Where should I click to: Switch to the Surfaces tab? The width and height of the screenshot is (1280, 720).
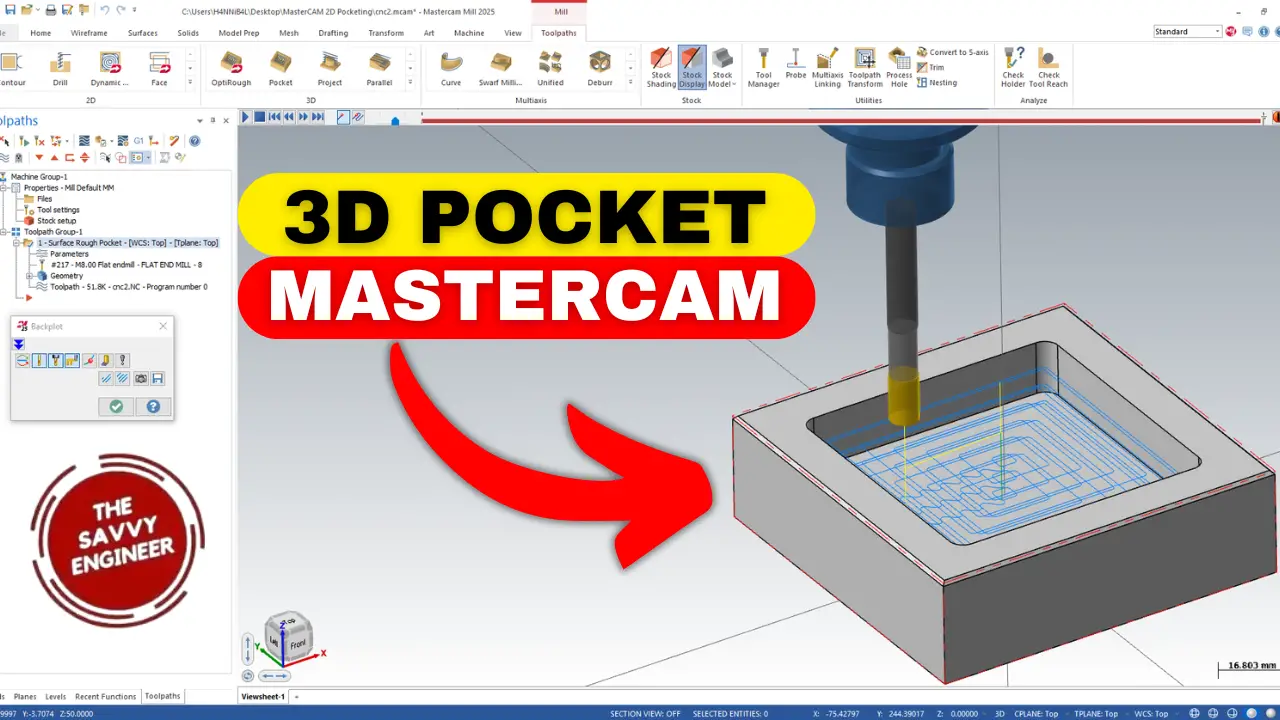coord(142,33)
